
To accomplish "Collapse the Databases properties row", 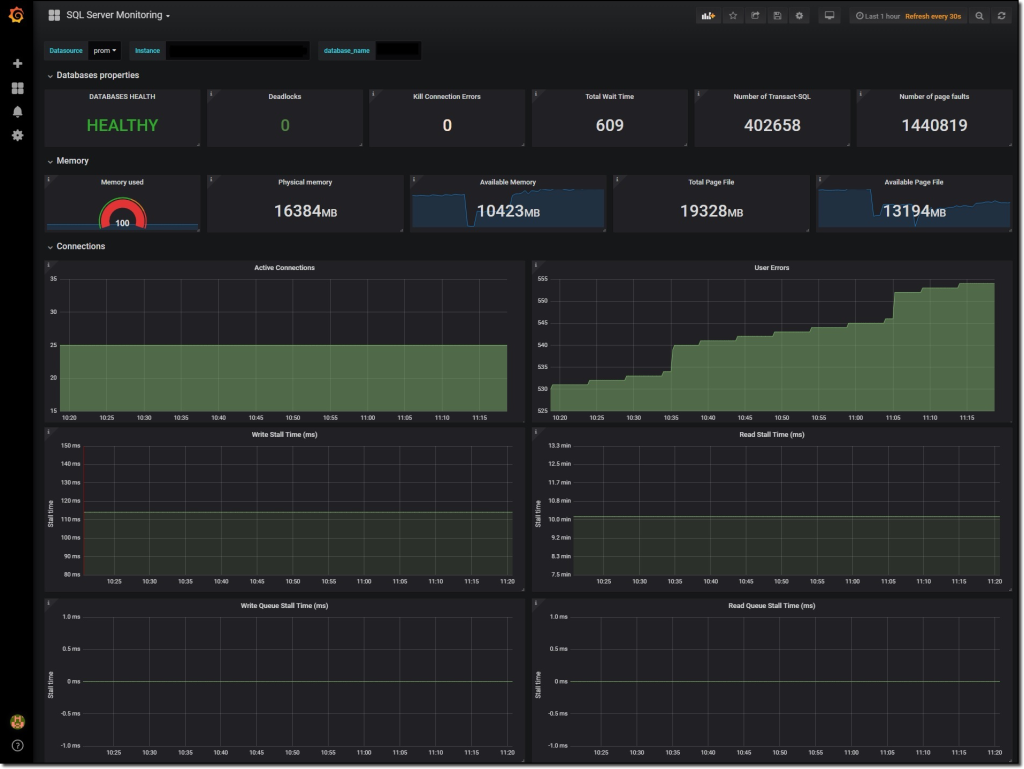I will (x=95, y=75).
